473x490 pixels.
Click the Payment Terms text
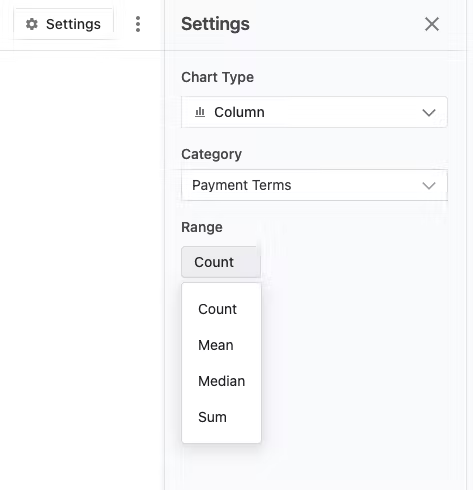click(x=242, y=185)
